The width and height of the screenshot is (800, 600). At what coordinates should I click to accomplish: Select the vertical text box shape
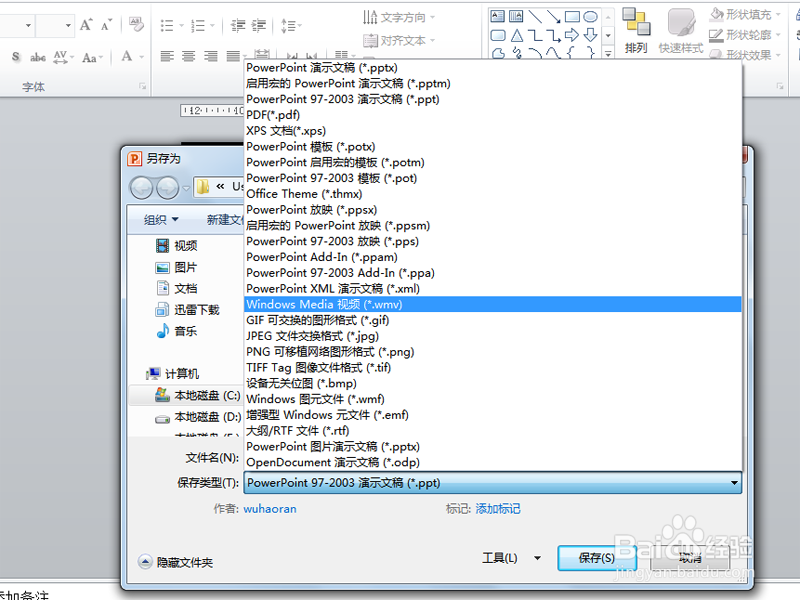point(516,16)
